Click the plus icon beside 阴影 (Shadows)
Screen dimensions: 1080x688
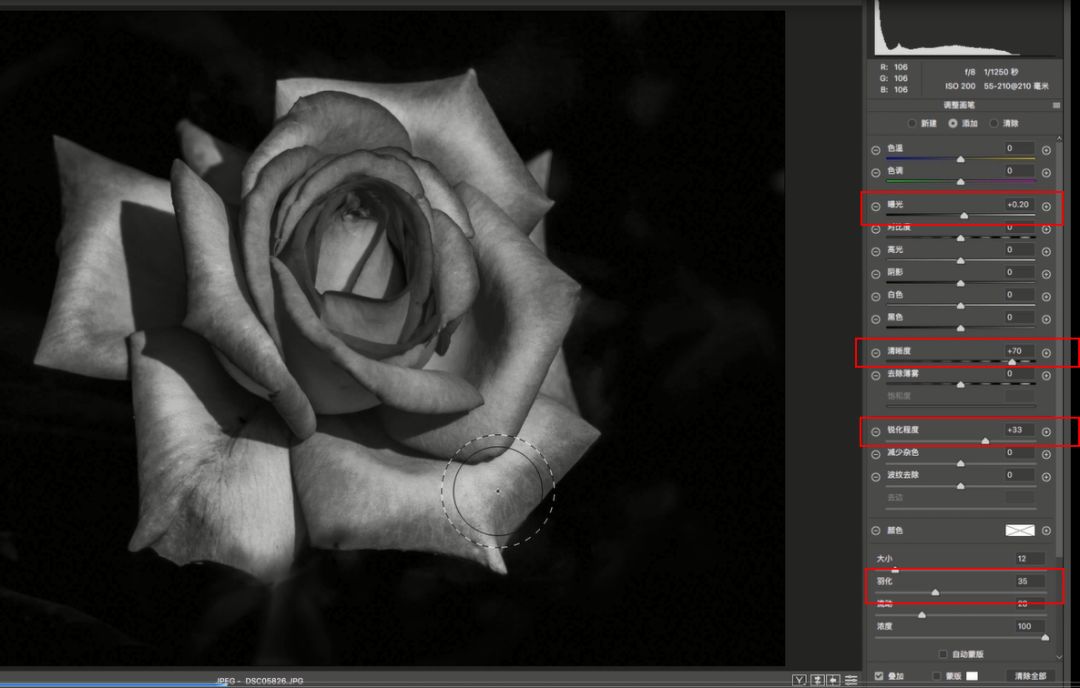point(1046,273)
